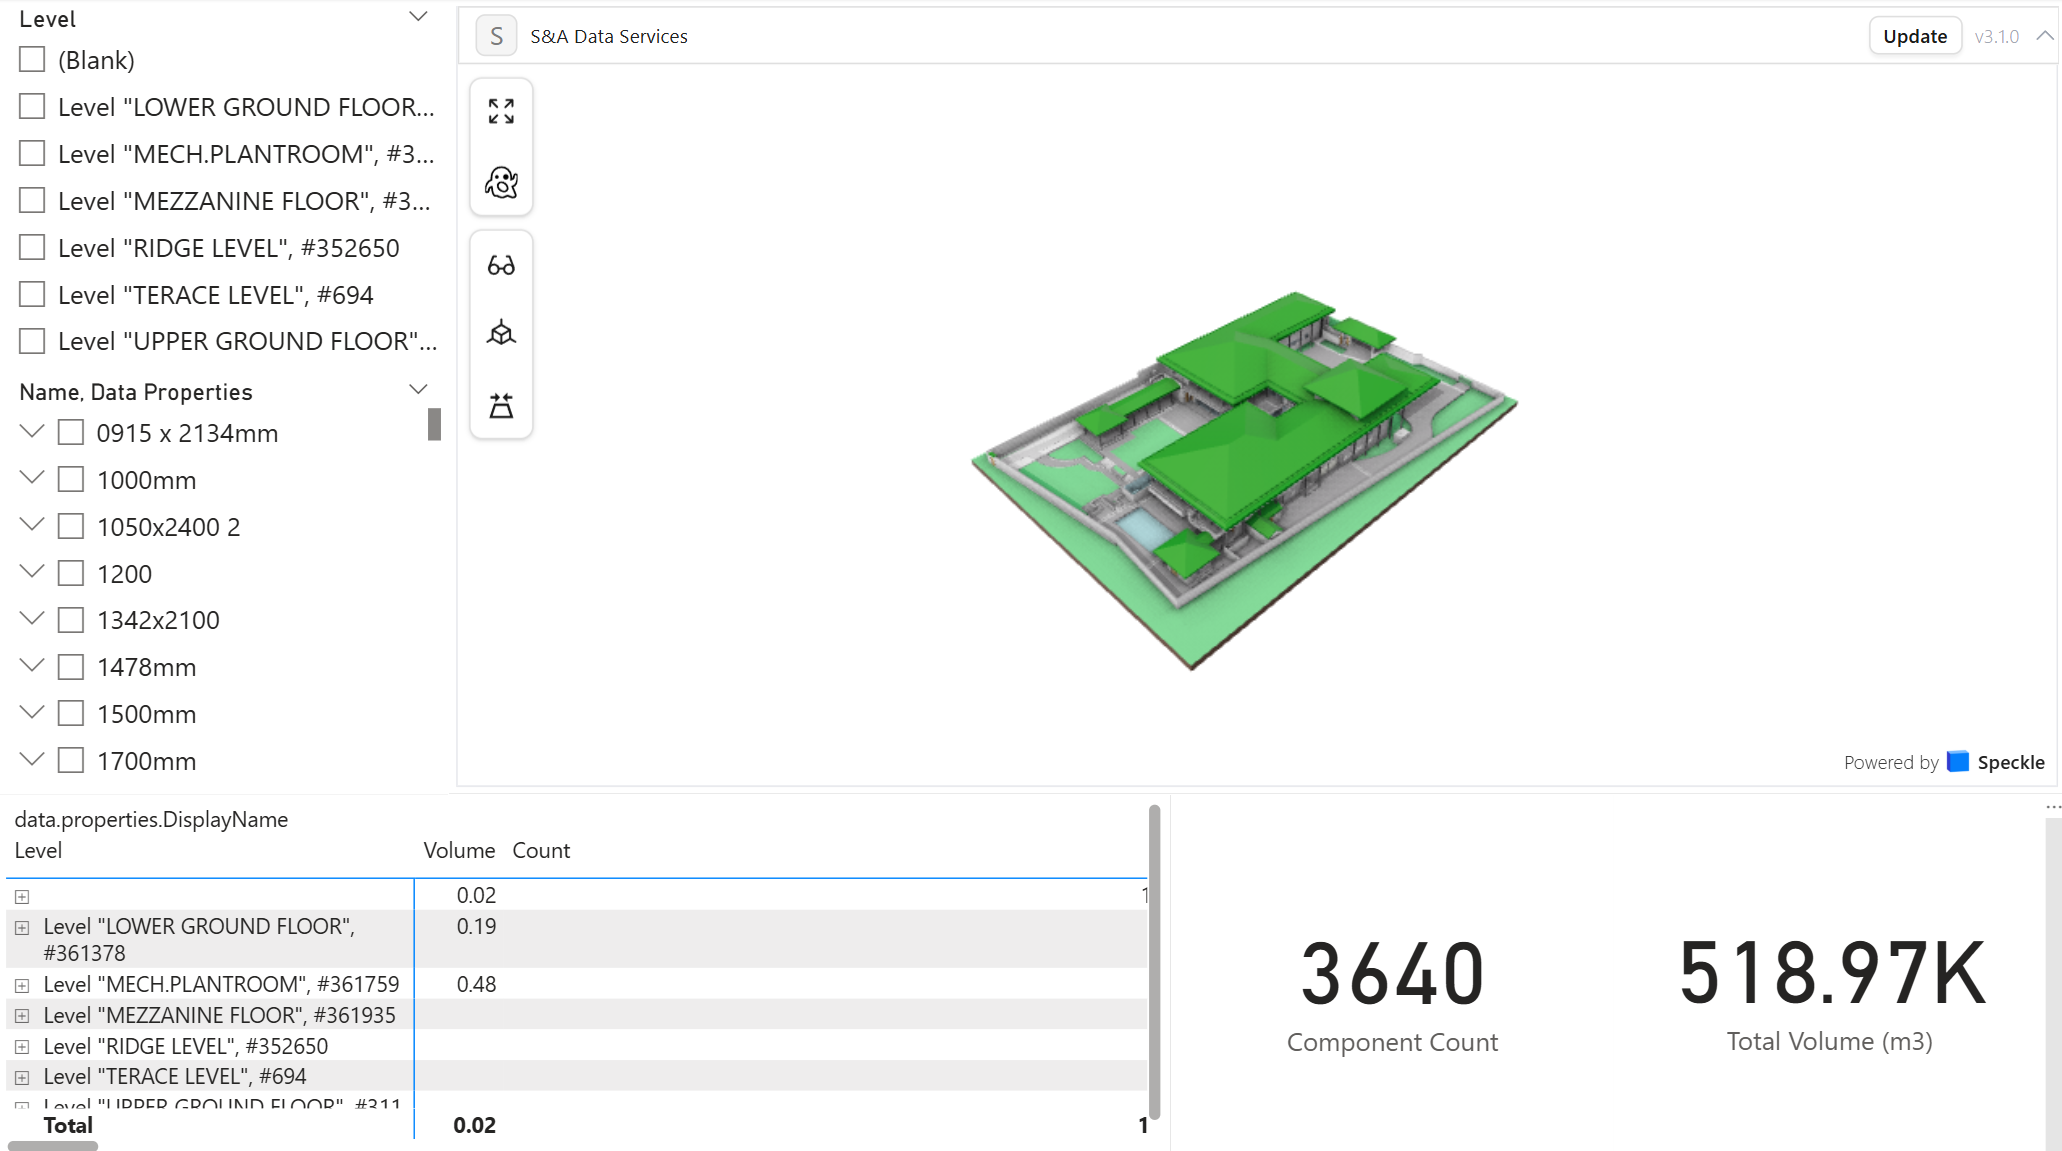Click the slicer list scrollbar
Screen dimensions: 2062x1151
(x=432, y=425)
